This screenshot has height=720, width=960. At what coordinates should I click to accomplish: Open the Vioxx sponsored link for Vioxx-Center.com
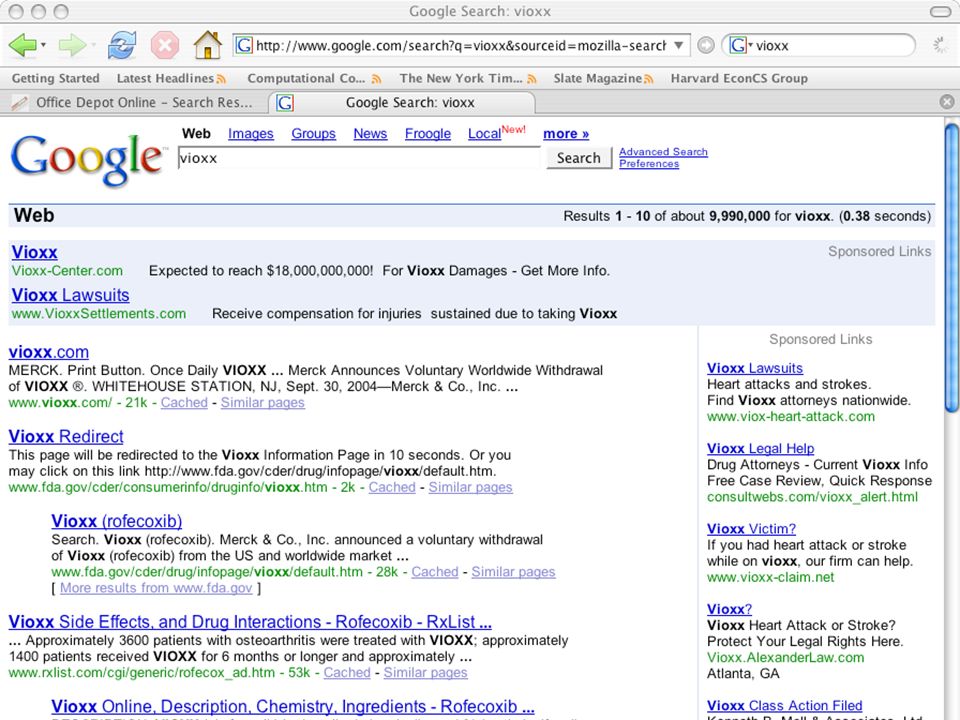click(x=34, y=252)
